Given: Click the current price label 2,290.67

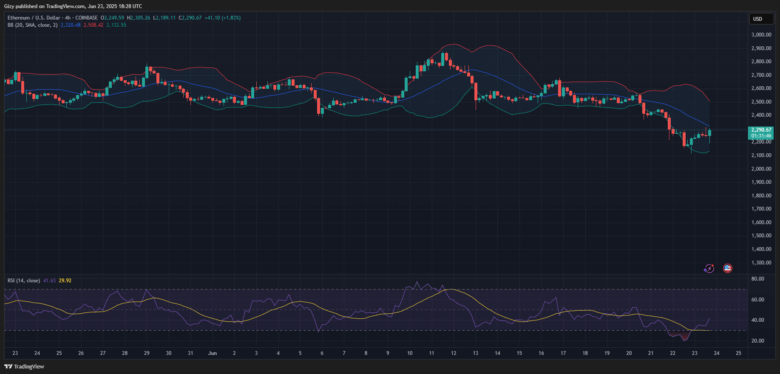Looking at the screenshot, I should click(x=761, y=130).
